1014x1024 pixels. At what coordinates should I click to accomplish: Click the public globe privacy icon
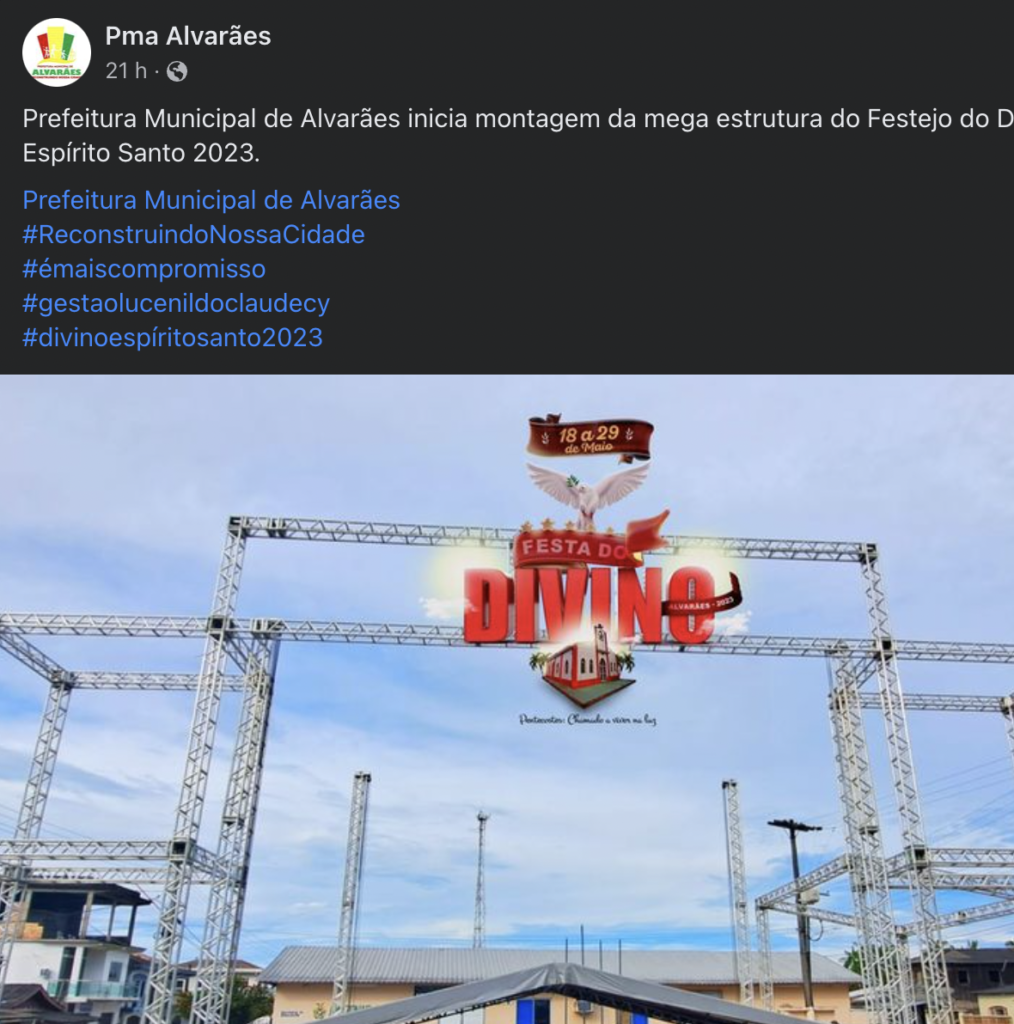tap(177, 71)
